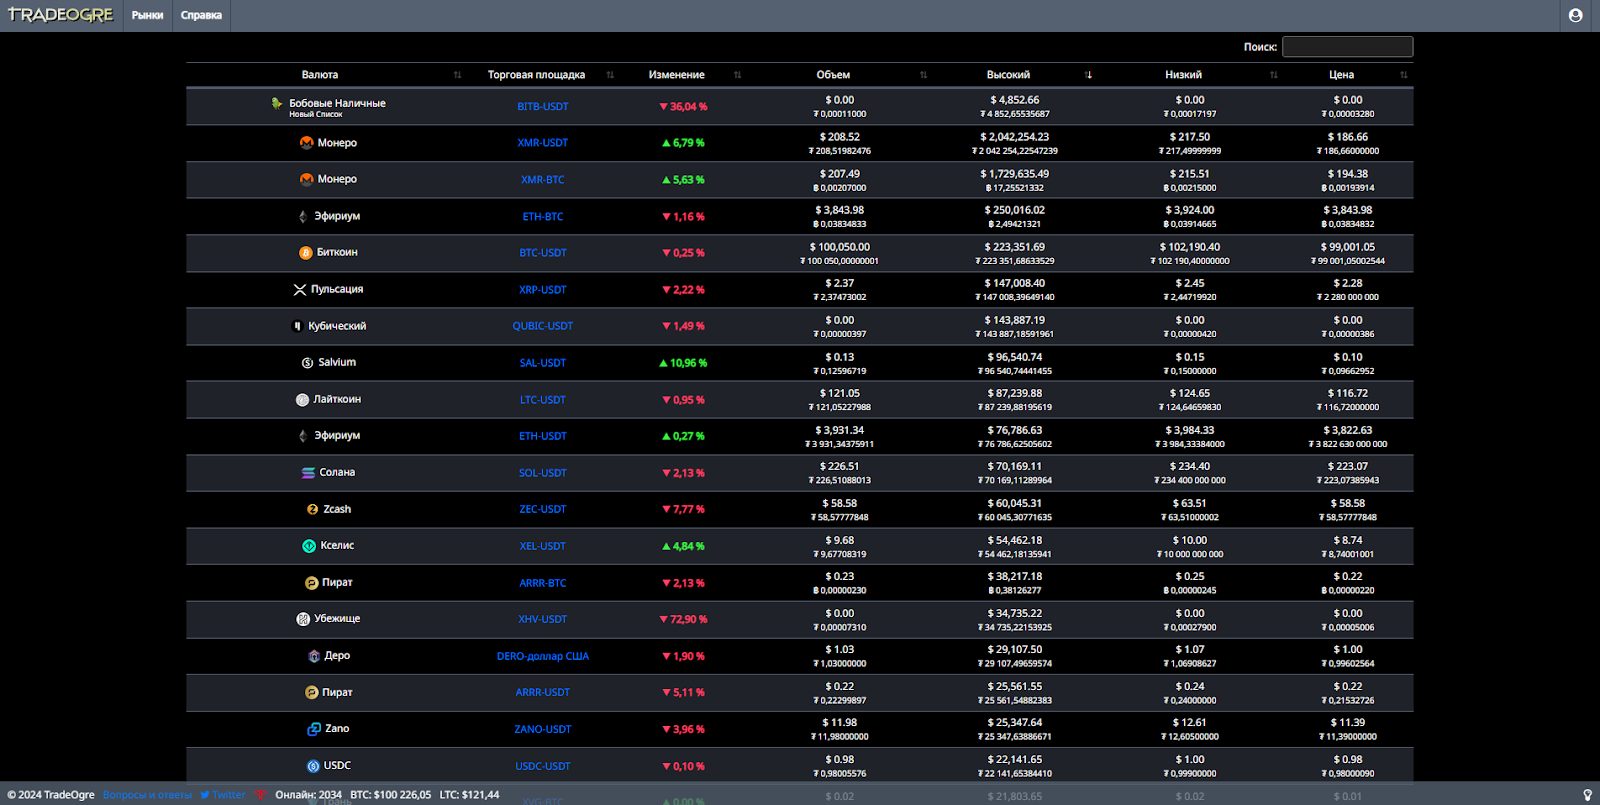Open the Вопросы и ответы footer link

tap(147, 795)
